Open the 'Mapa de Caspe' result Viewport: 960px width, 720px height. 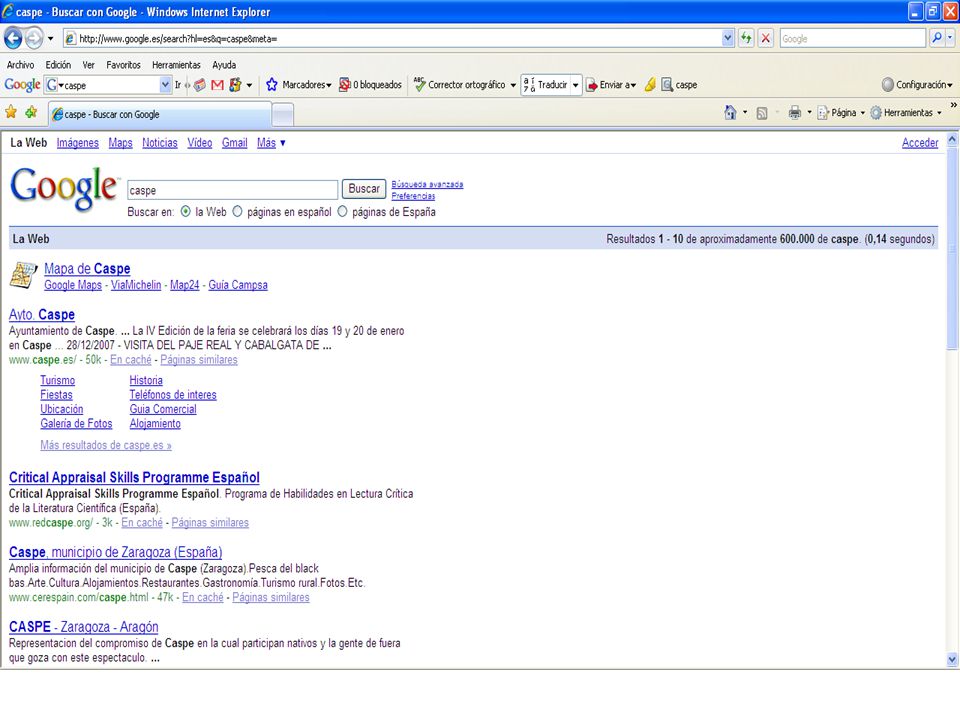tap(87, 268)
